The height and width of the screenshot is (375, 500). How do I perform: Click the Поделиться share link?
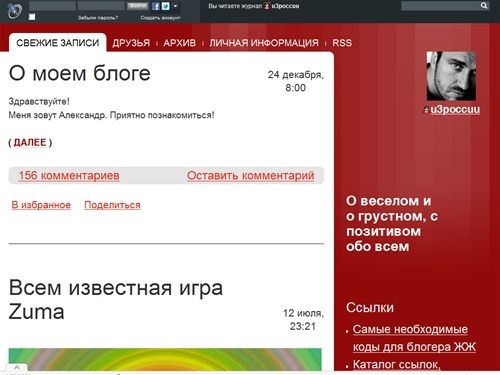pos(112,205)
